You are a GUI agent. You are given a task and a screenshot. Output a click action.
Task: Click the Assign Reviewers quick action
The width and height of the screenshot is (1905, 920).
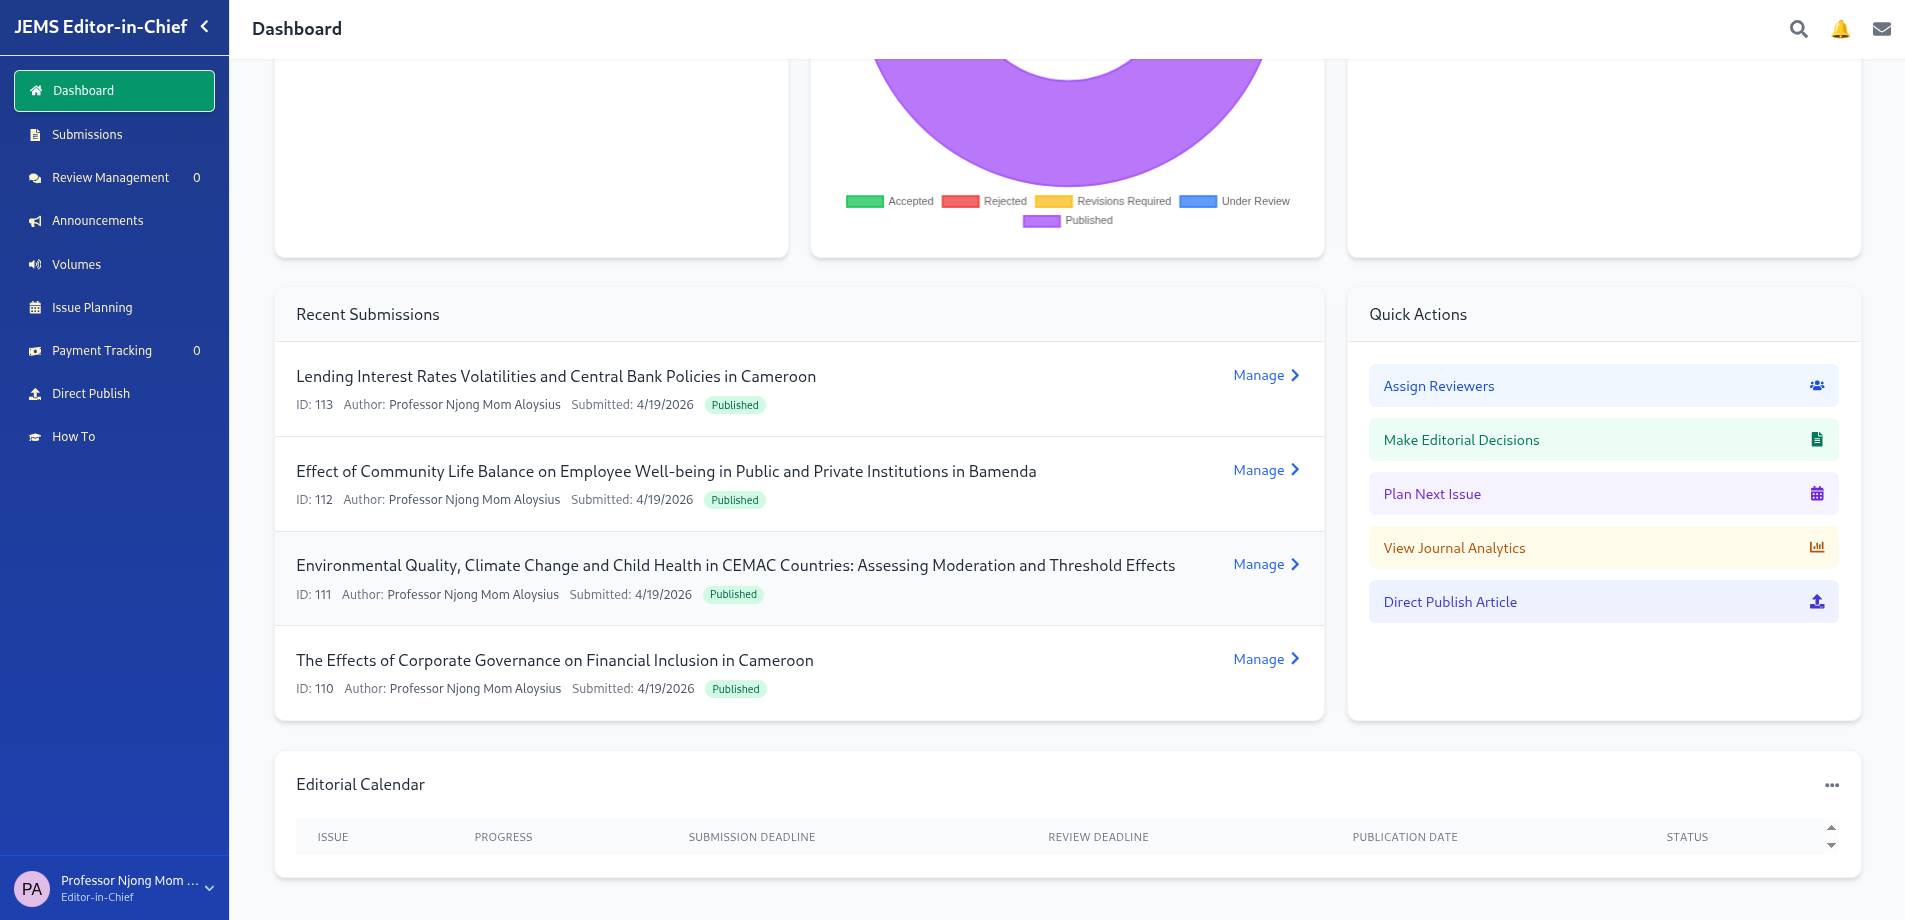click(1603, 386)
